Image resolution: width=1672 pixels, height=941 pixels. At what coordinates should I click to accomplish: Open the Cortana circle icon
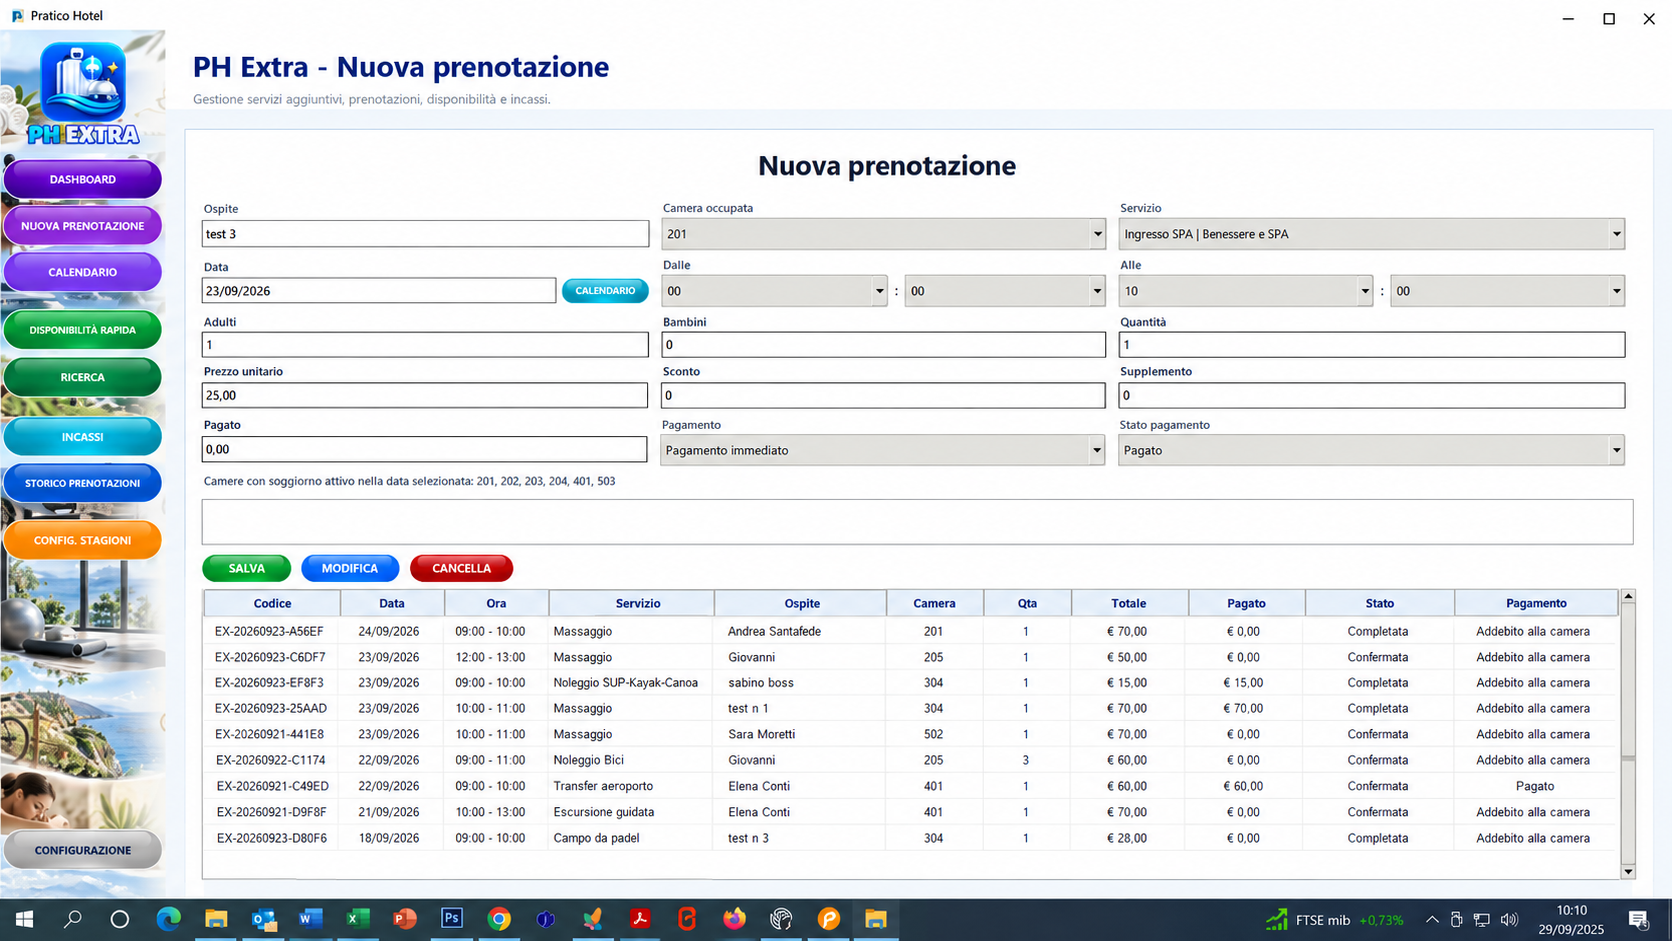coord(119,919)
